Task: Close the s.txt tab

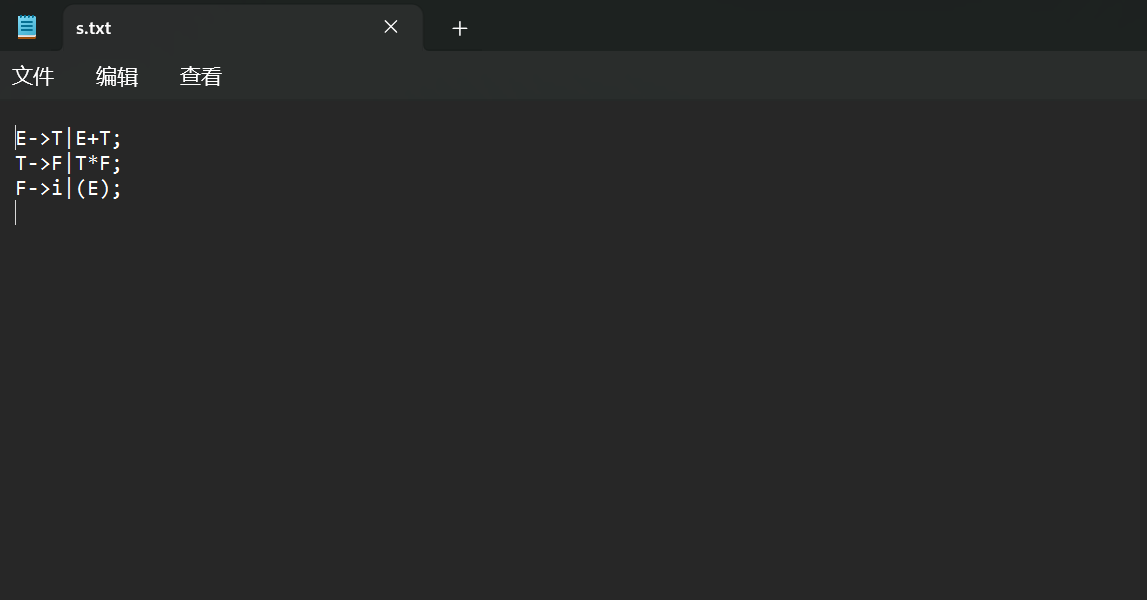Action: (391, 27)
